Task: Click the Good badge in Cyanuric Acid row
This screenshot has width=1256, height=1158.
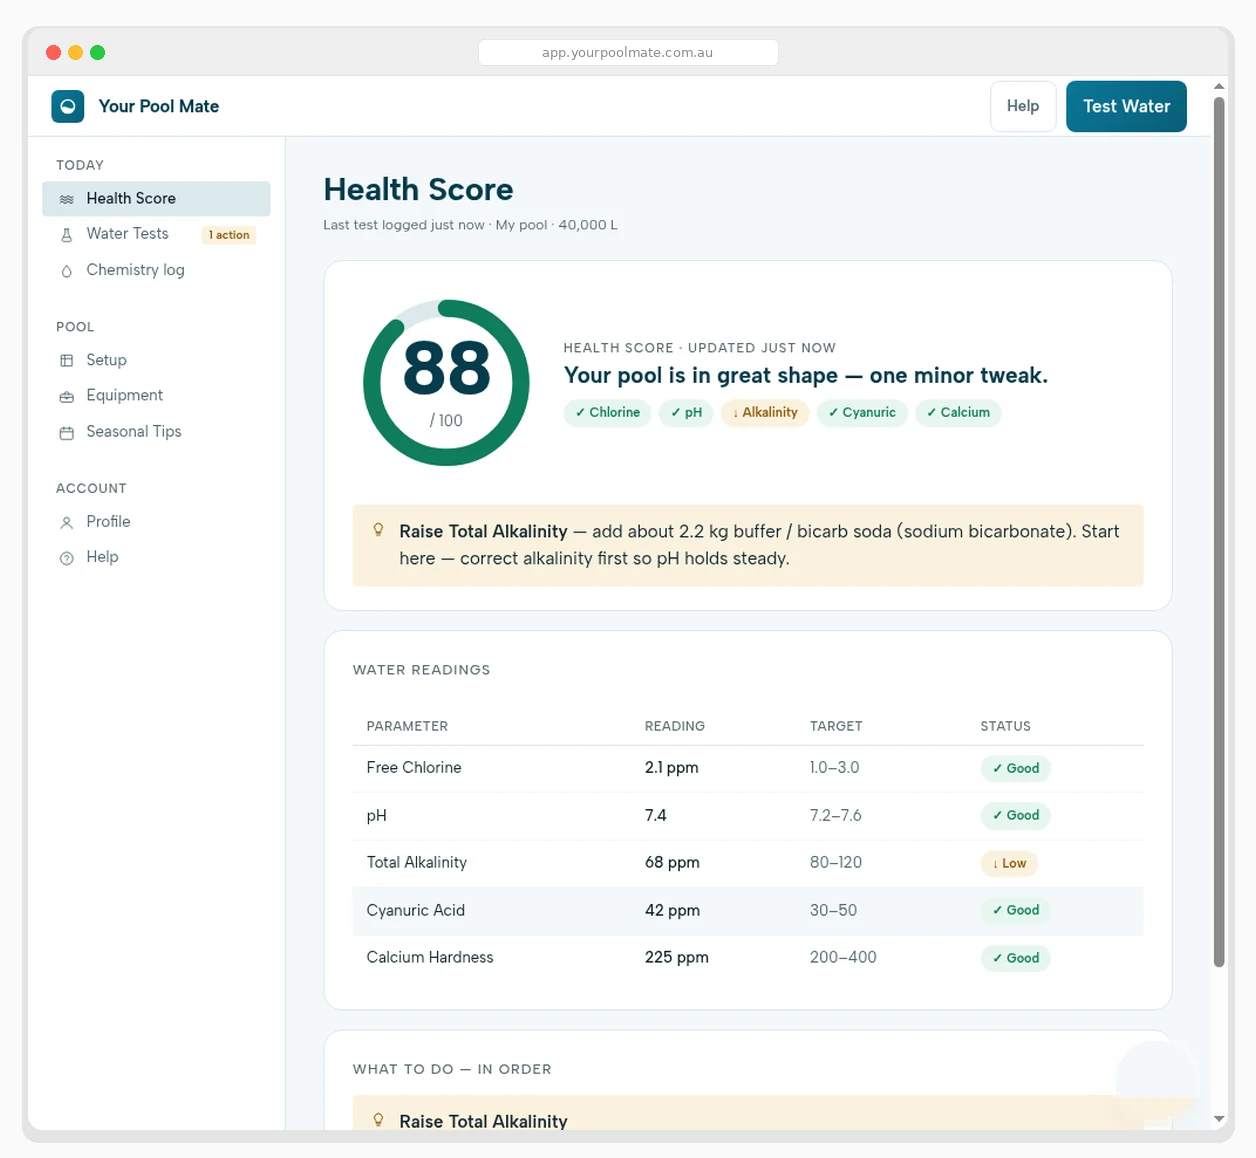Action: tap(1015, 910)
